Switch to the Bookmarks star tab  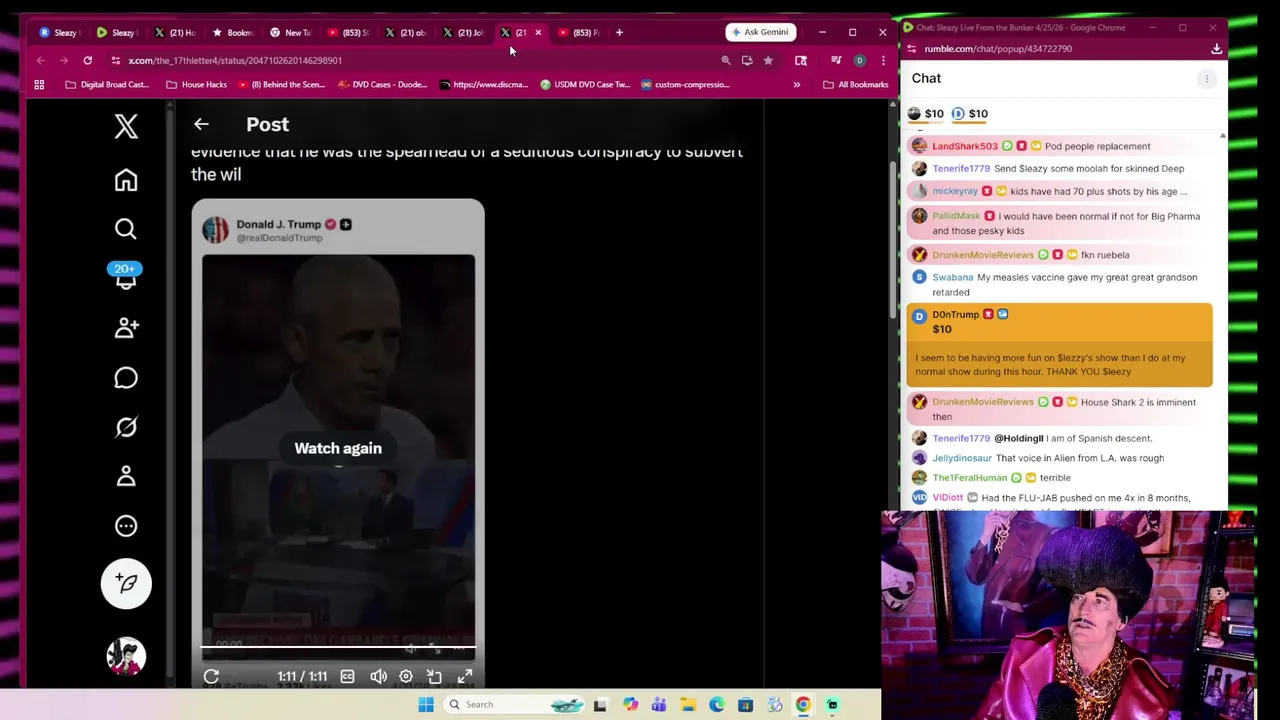(233, 32)
